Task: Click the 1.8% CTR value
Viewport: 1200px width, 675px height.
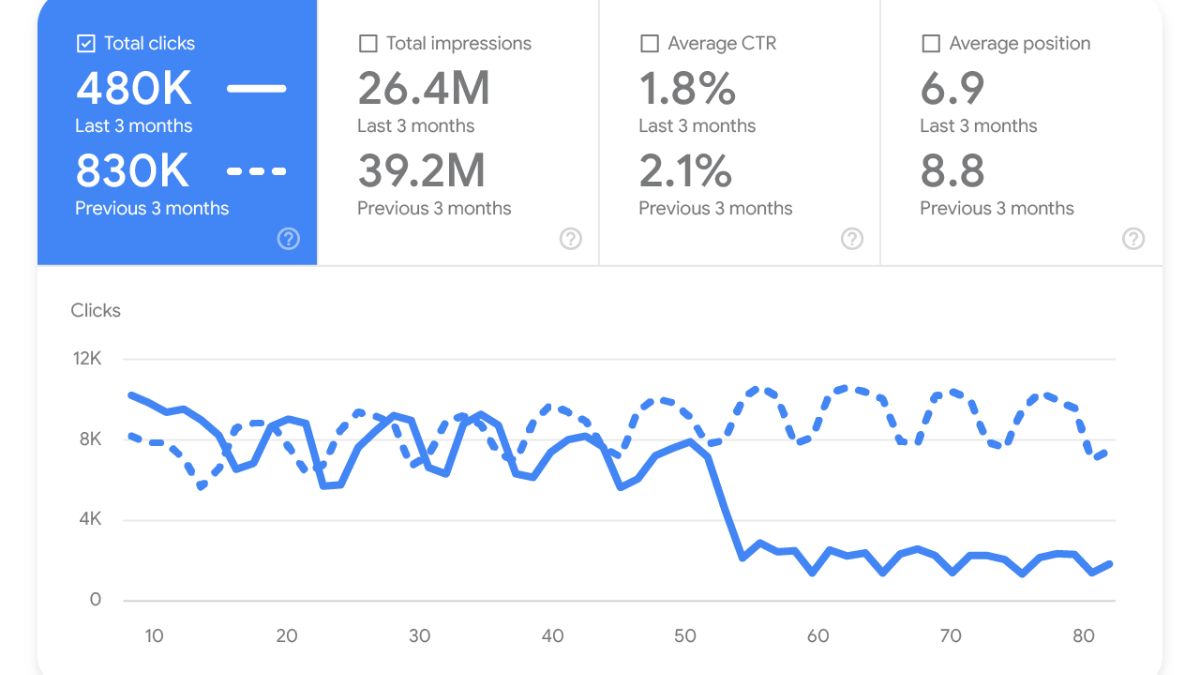Action: tap(688, 89)
